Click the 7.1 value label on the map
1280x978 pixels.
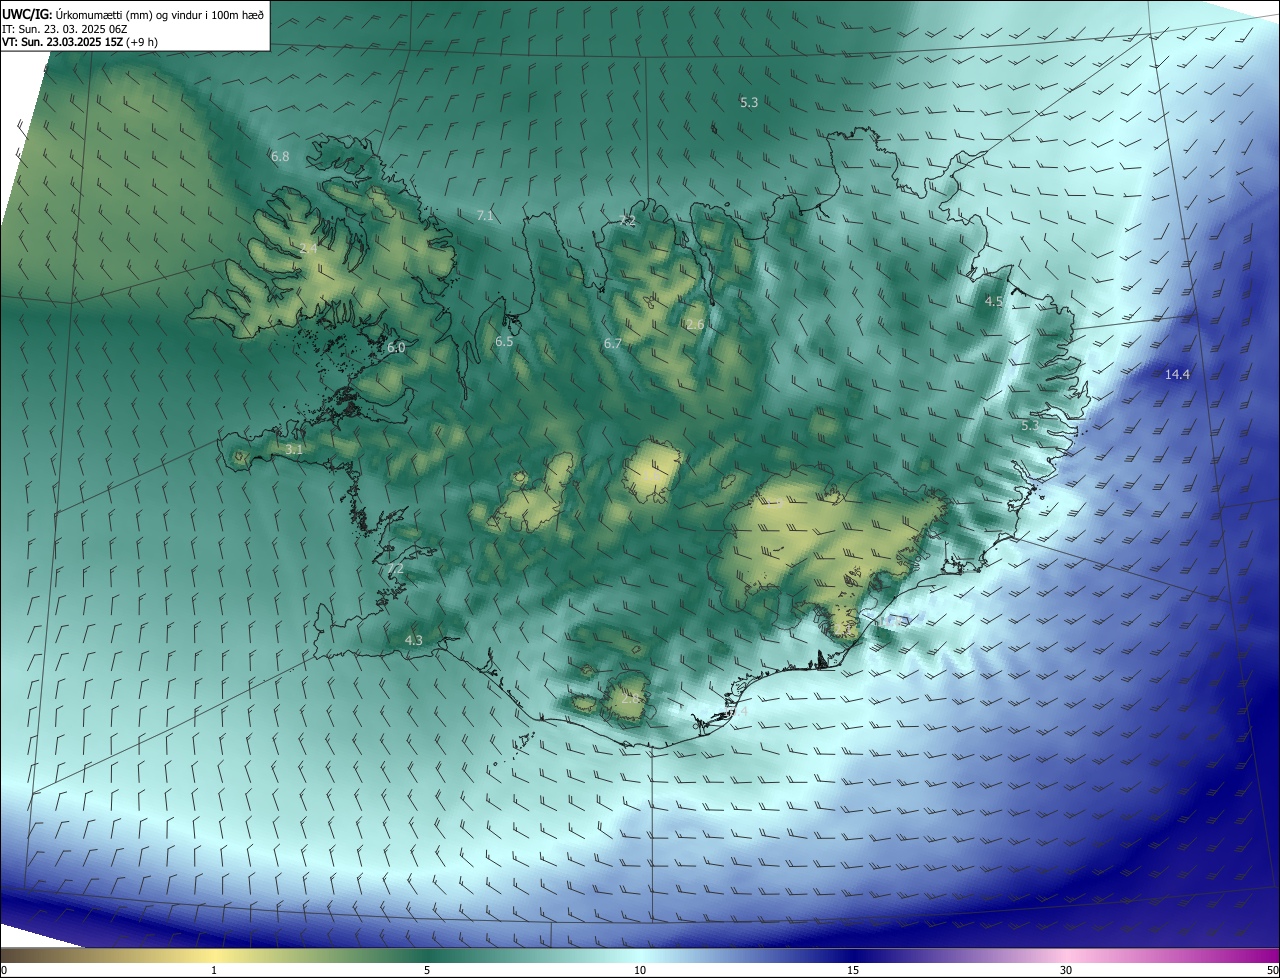pos(485,215)
